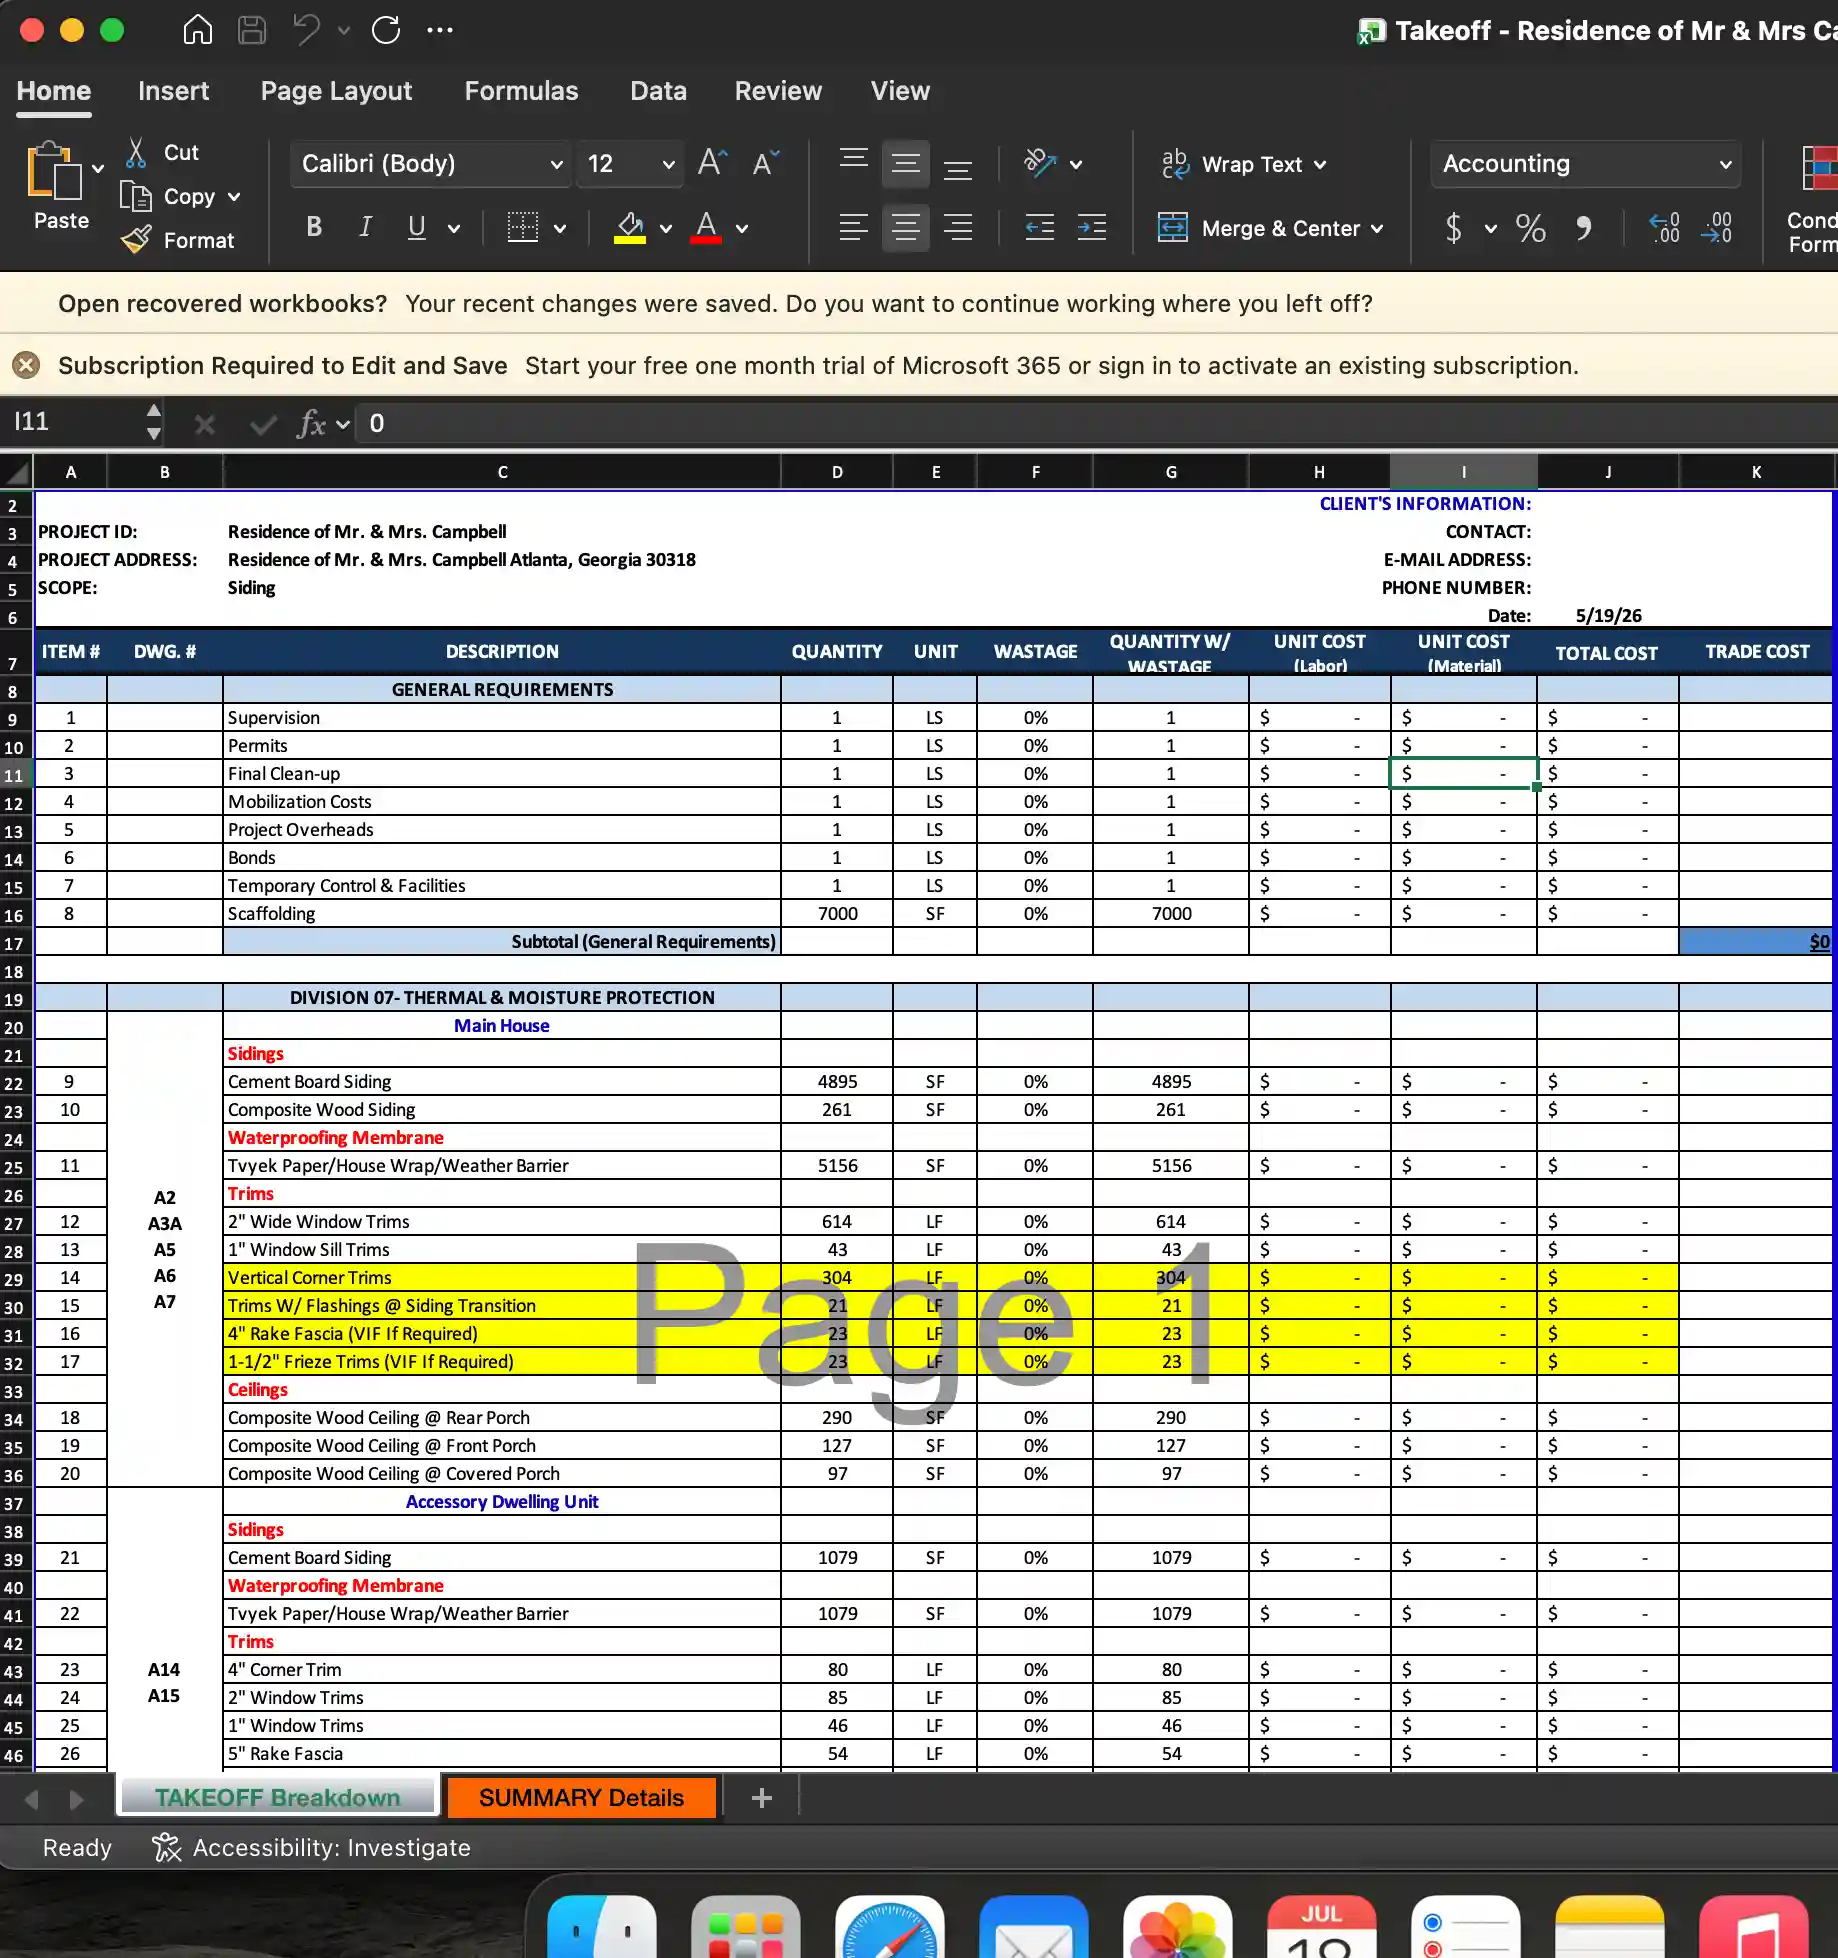Open more quick access options ellipsis
Screen dimensions: 1838x1958
[x=440, y=30]
